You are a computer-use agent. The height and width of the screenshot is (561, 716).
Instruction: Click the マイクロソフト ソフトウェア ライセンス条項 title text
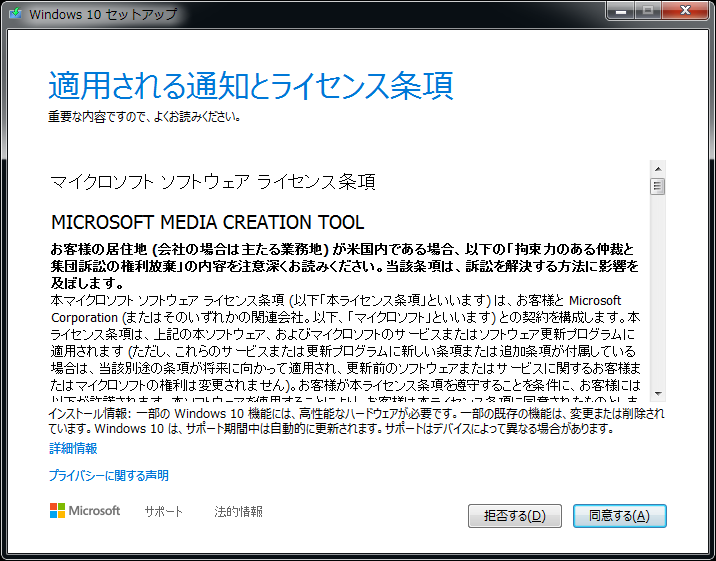pyautogui.click(x=213, y=182)
